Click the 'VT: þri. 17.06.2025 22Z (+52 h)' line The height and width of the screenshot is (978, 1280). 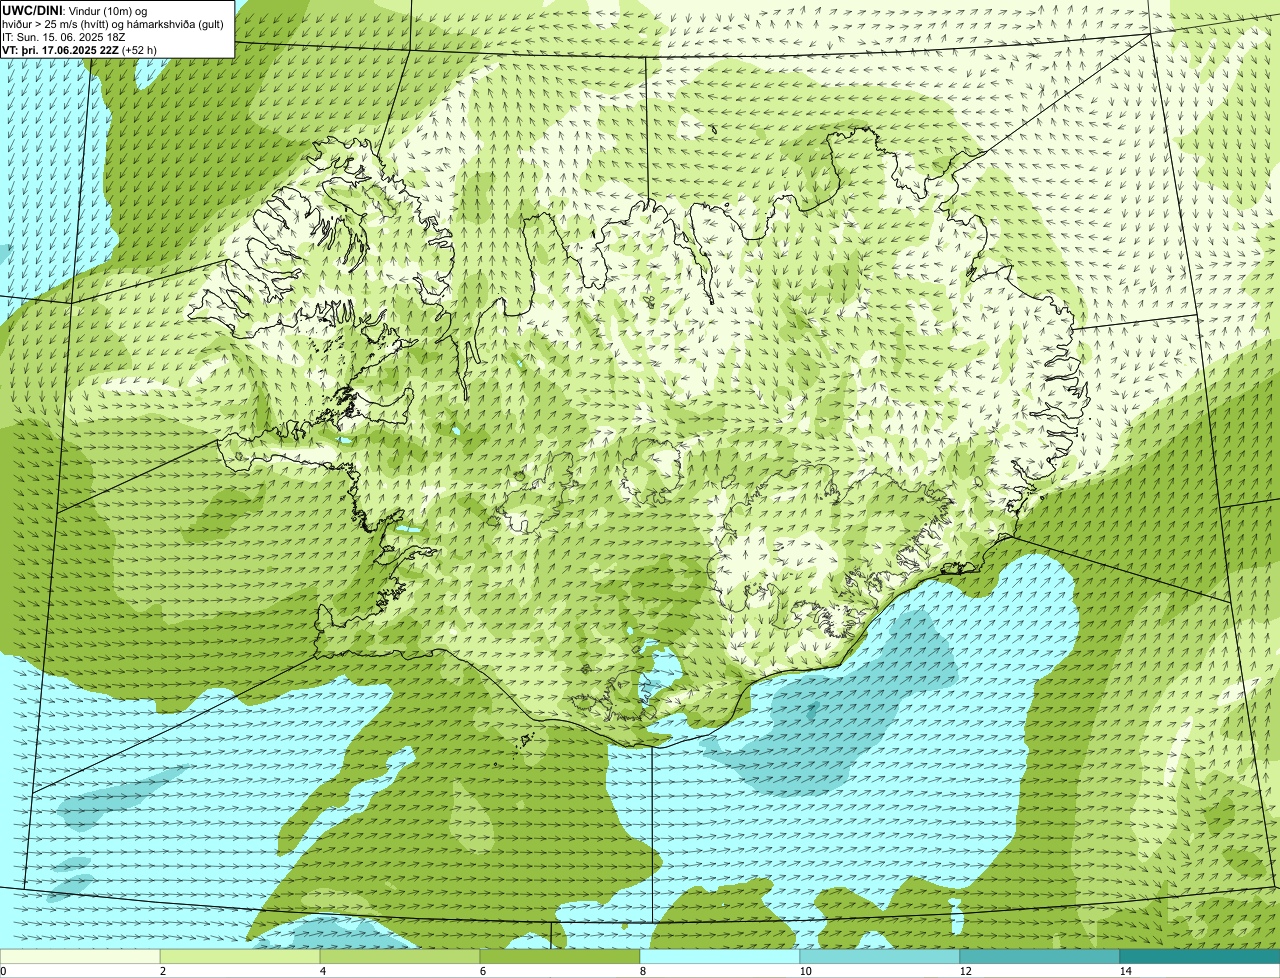click(x=79, y=49)
